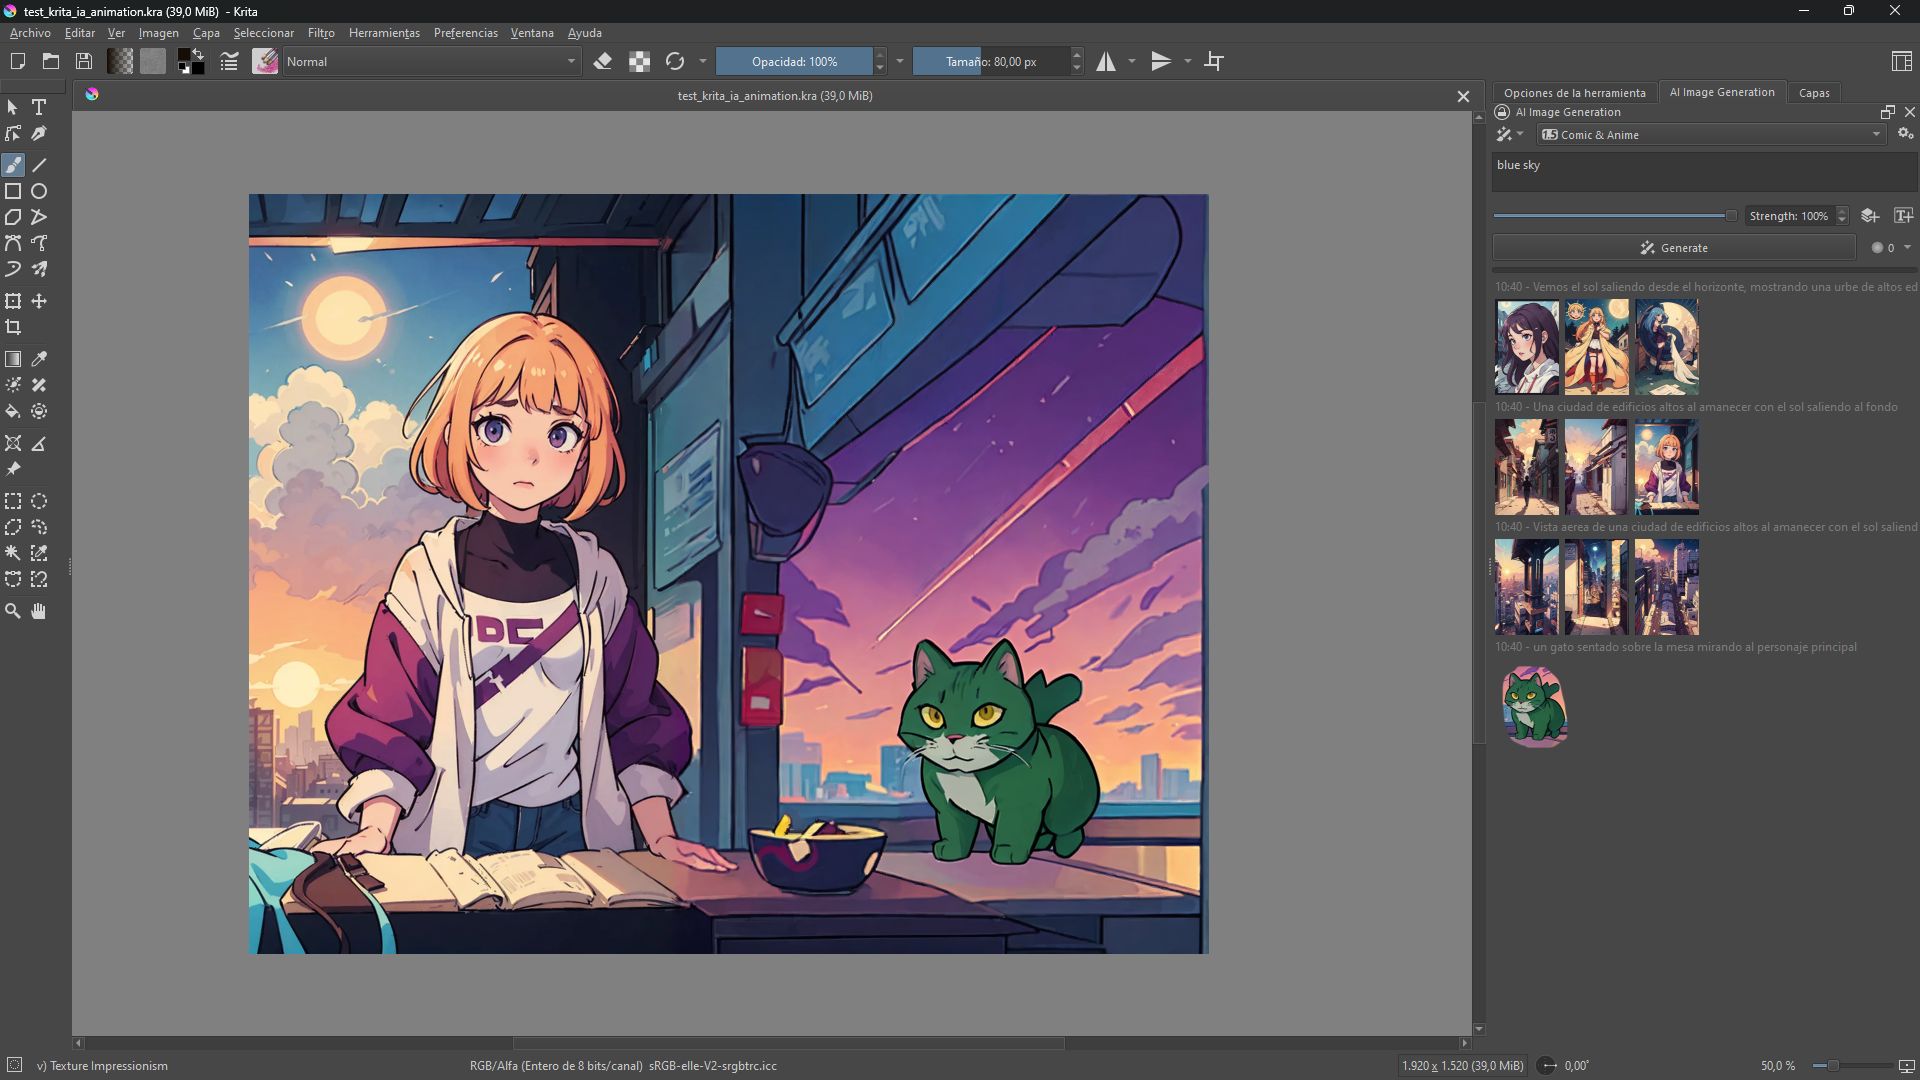Select the Elliptical Selection tool
The width and height of the screenshot is (1920, 1080).
[39, 501]
